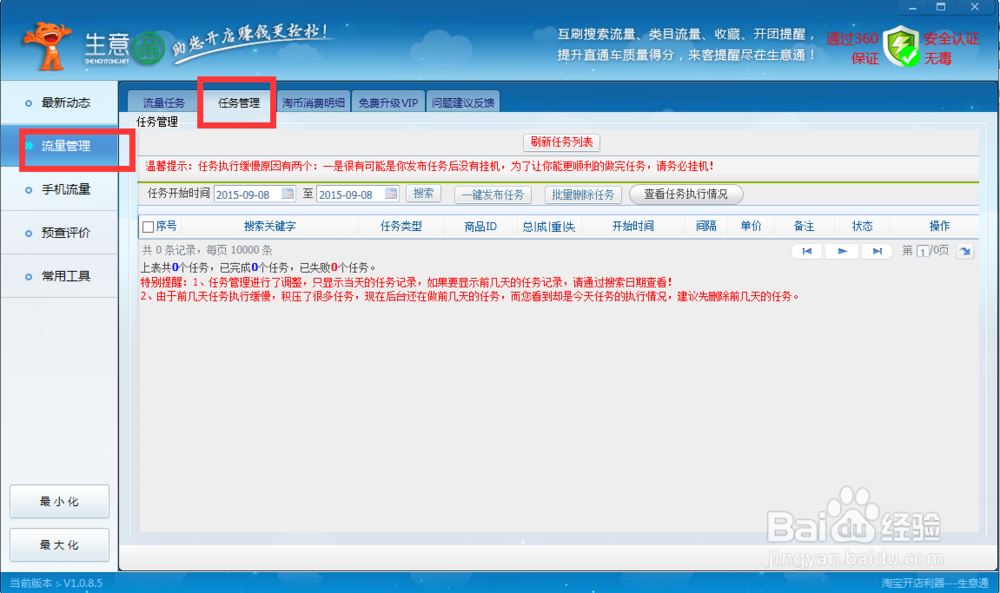This screenshot has height=593, width=1000.
Task: Go to the next page of tasks
Action: click(843, 251)
